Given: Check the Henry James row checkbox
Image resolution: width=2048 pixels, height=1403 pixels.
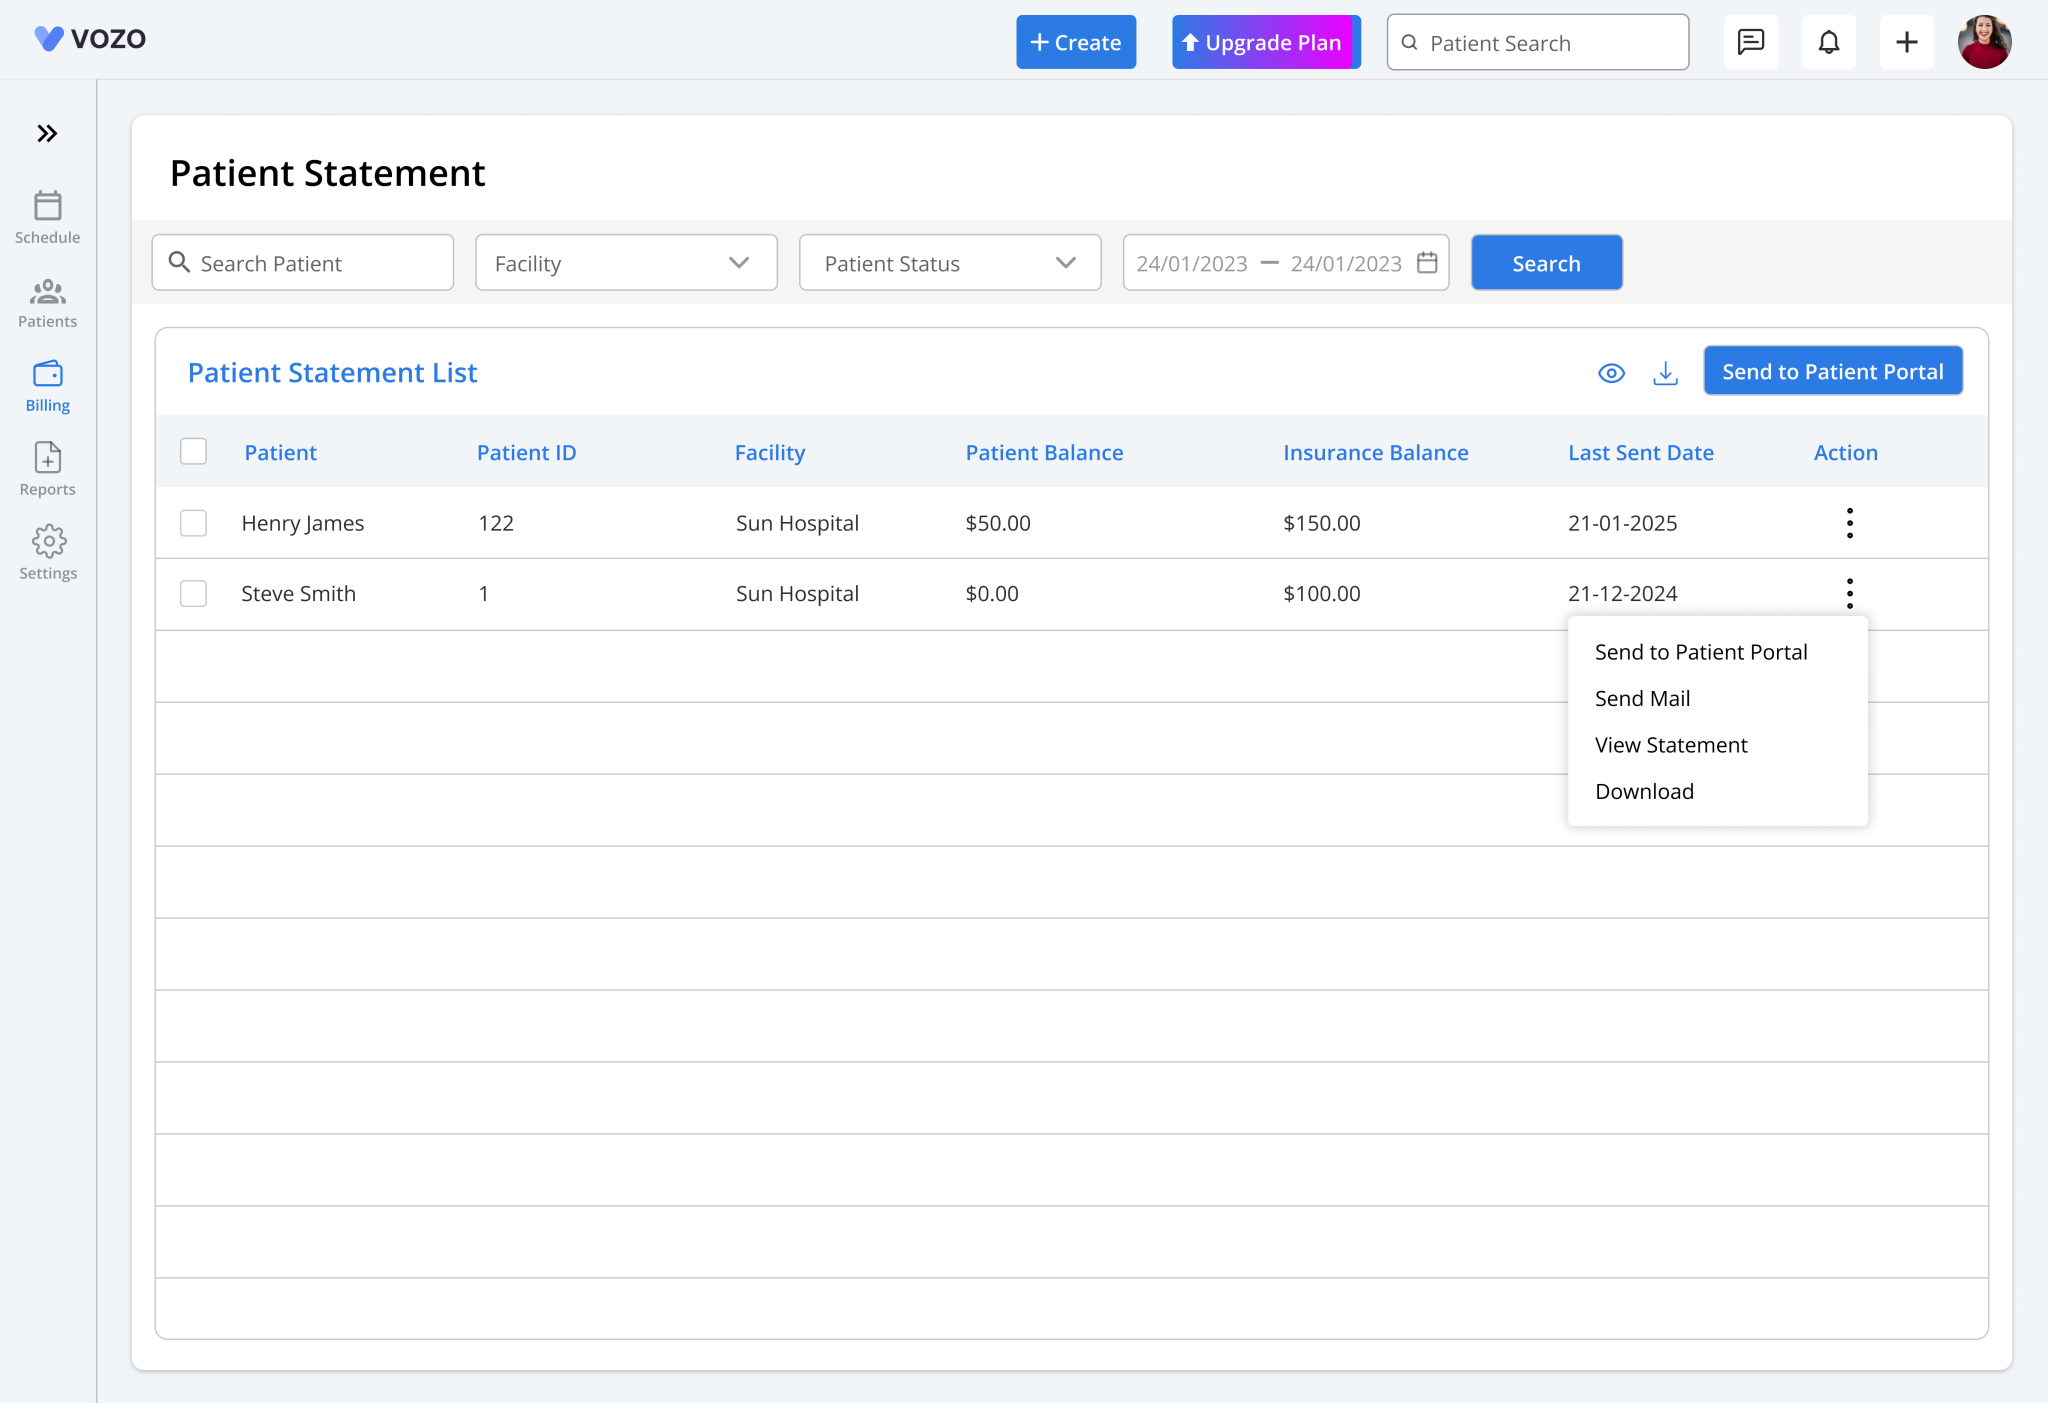Looking at the screenshot, I should click(193, 523).
